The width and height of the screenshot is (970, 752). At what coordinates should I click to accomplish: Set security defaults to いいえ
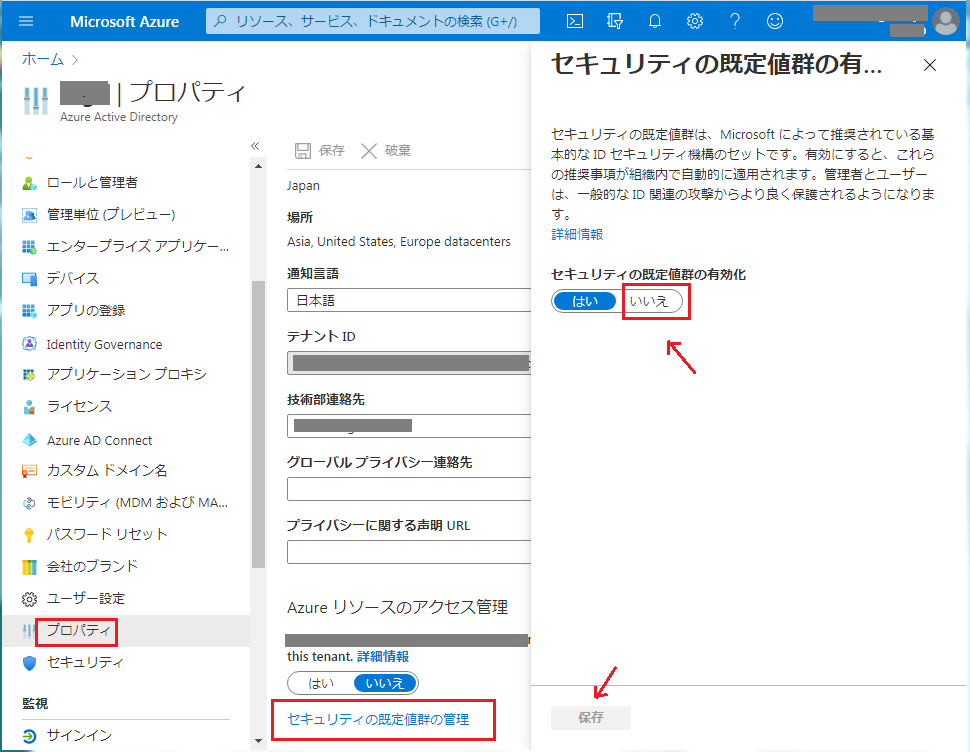point(650,301)
